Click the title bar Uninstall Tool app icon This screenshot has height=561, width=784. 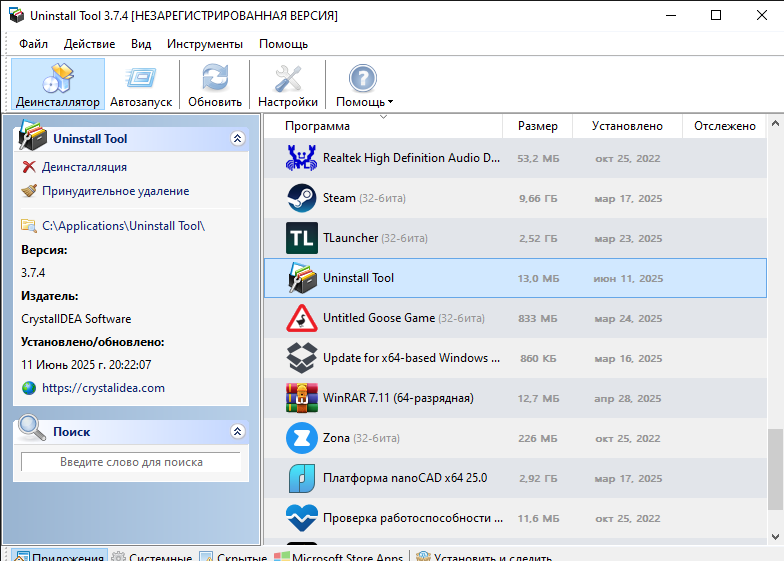click(x=16, y=15)
